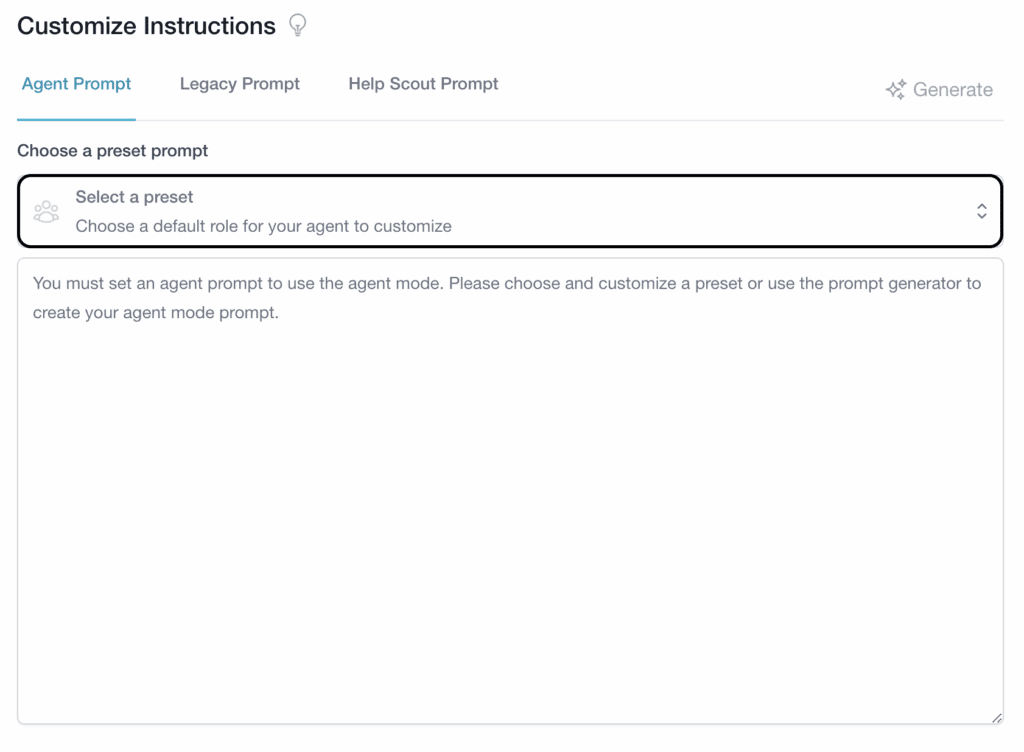Click the word "Instructions" in page title
This screenshot has width=1024, height=752.
tap(210, 26)
